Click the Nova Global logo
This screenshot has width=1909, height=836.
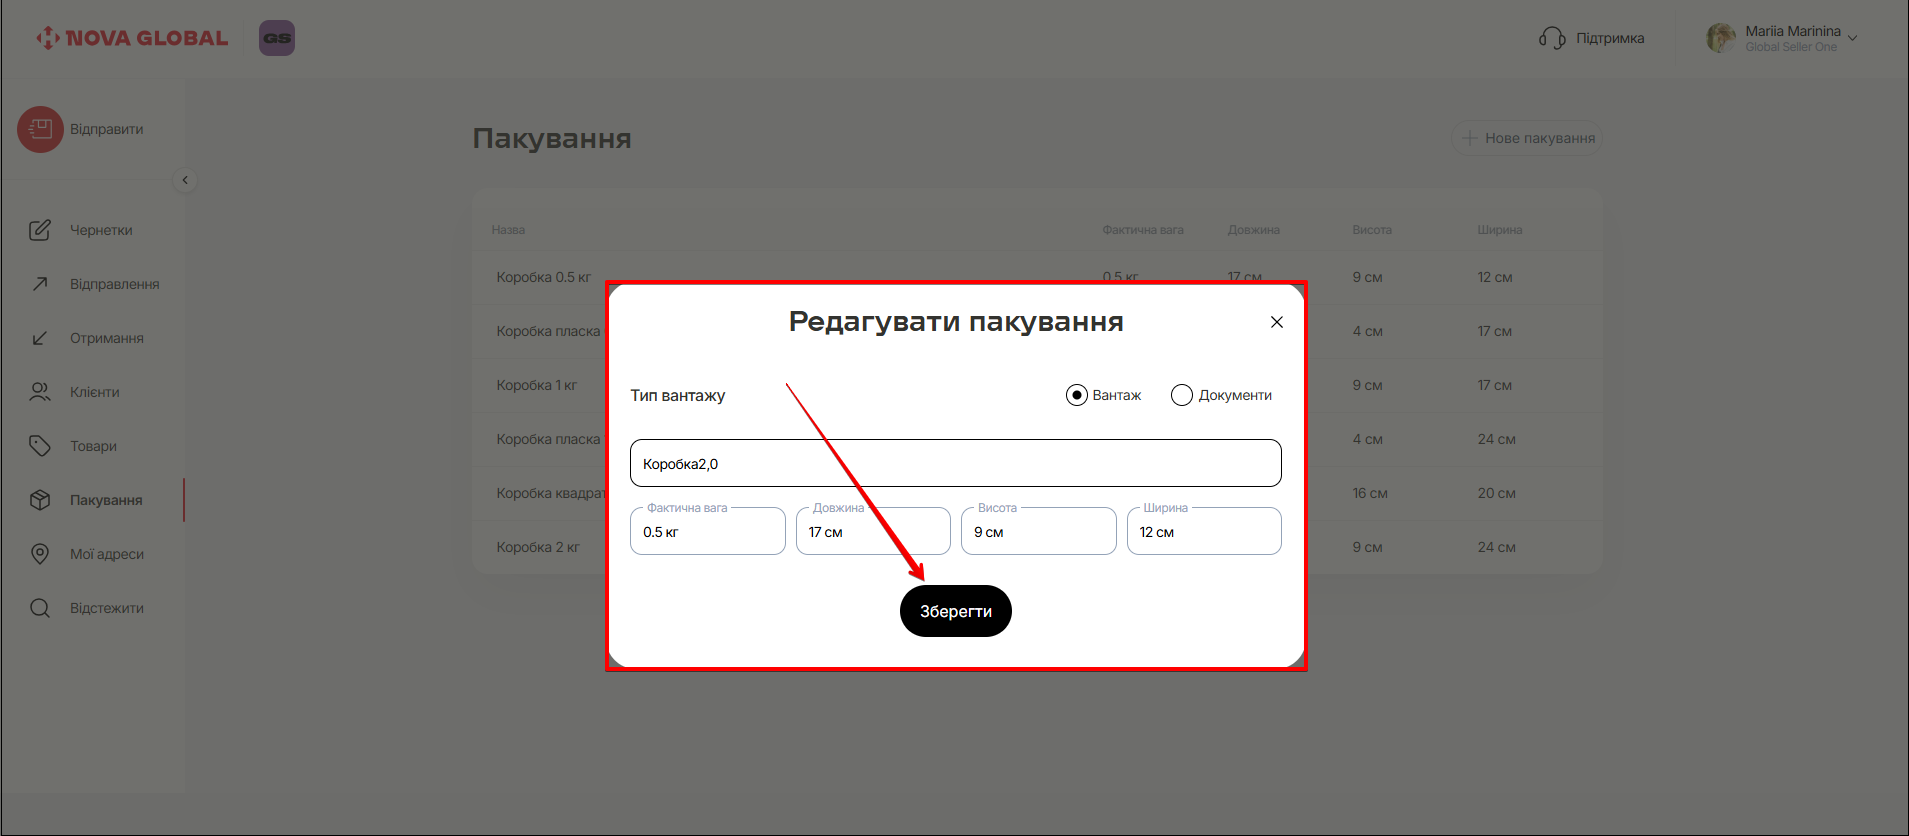pos(132,38)
